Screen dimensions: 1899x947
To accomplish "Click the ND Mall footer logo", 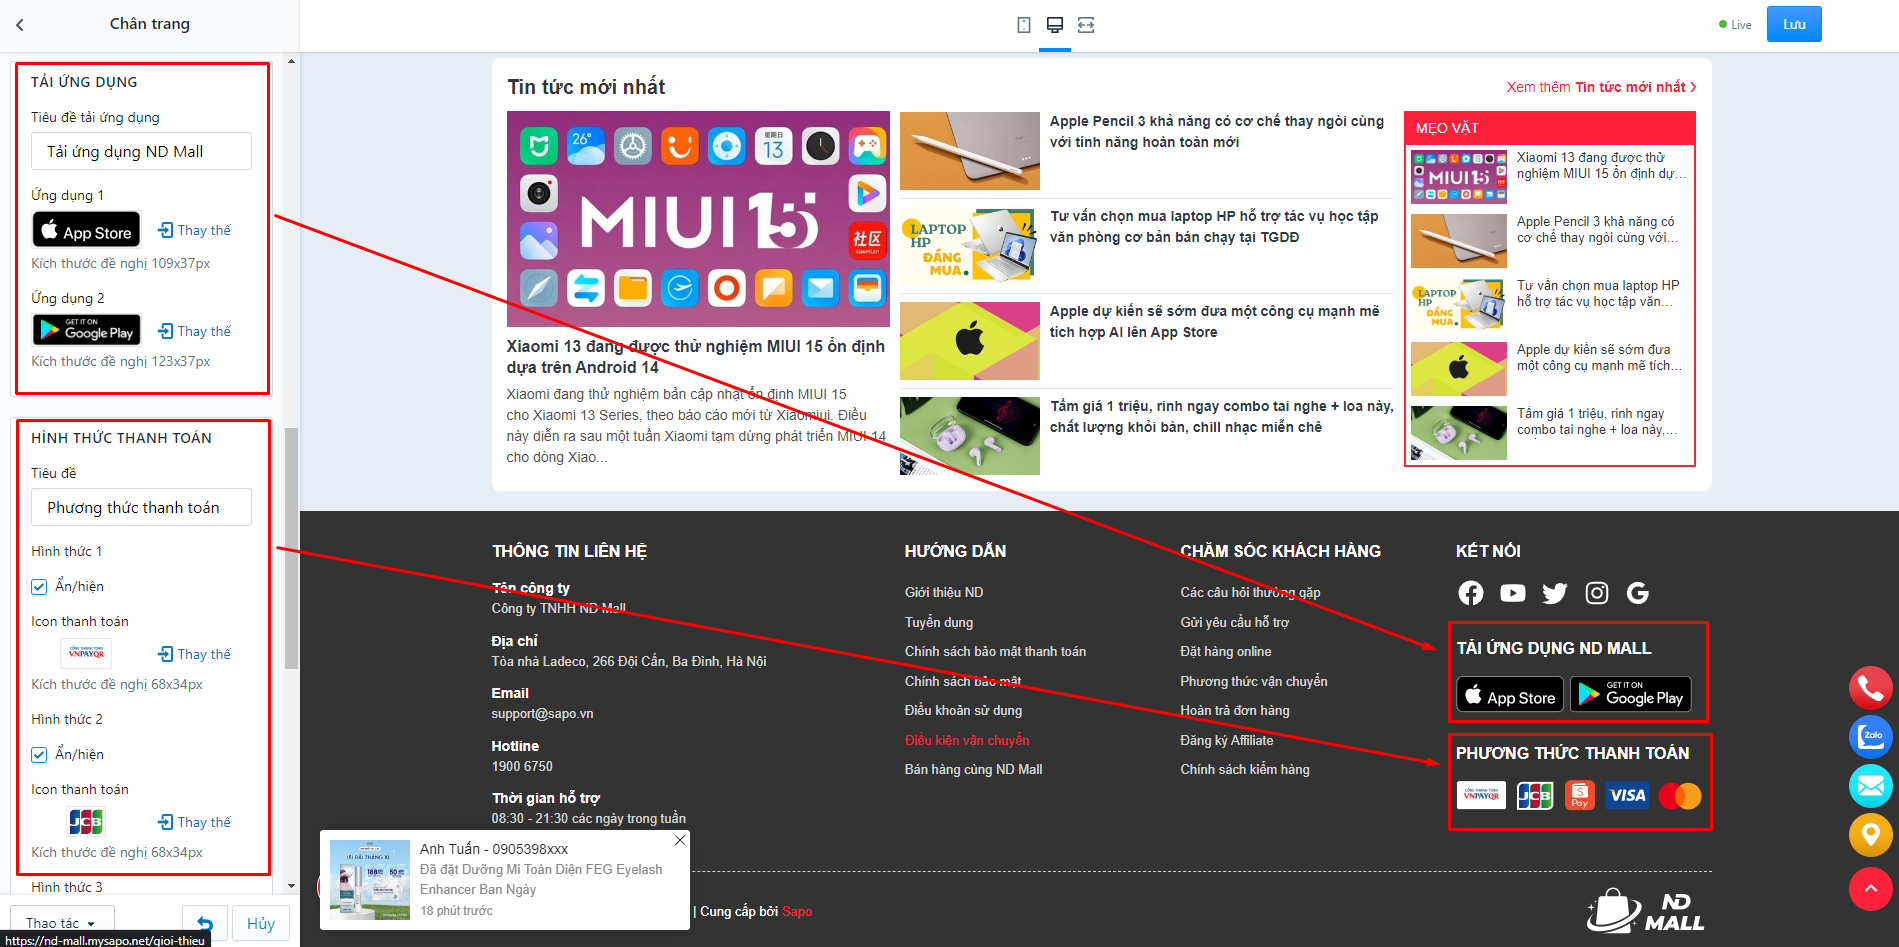I will click(1646, 910).
